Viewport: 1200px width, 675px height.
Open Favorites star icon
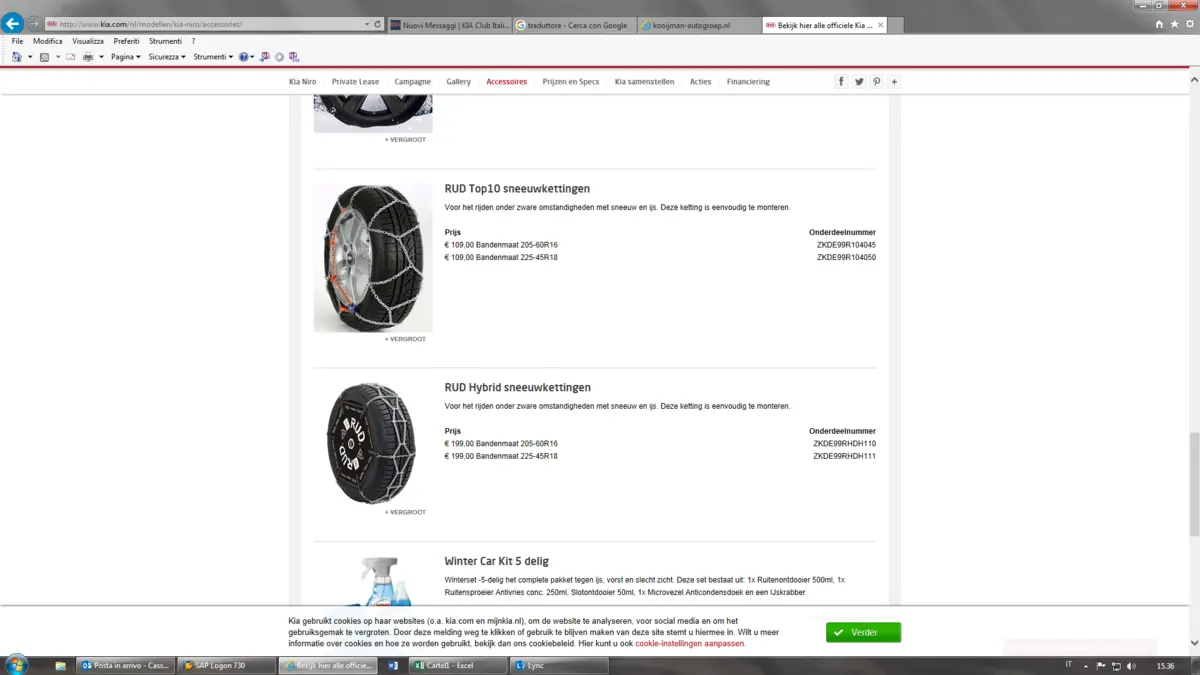click(x=1175, y=24)
